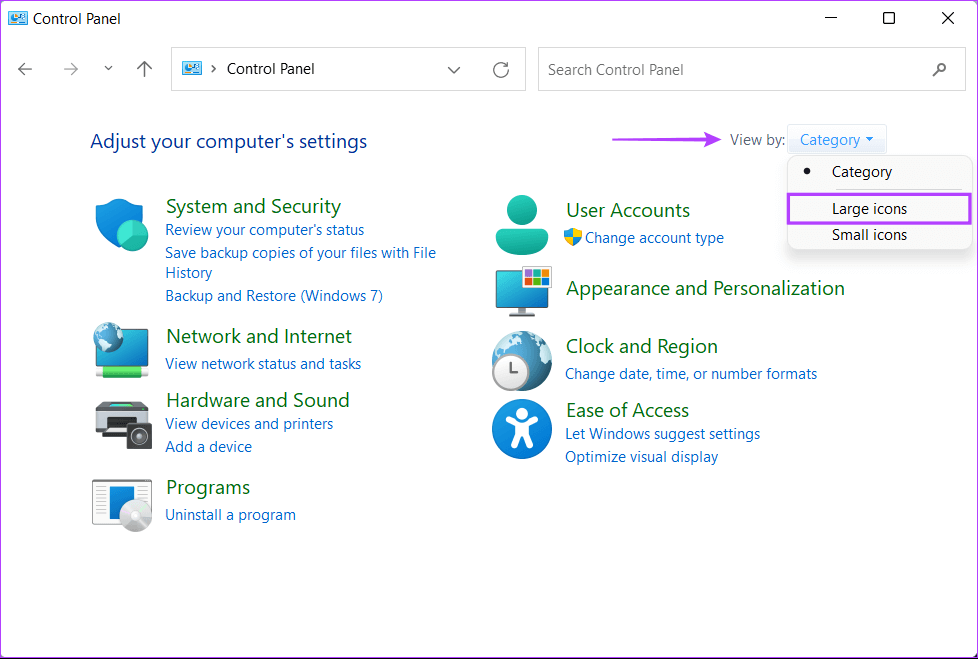Open the recent locations dropdown arrow
The image size is (978, 659).
(x=108, y=69)
